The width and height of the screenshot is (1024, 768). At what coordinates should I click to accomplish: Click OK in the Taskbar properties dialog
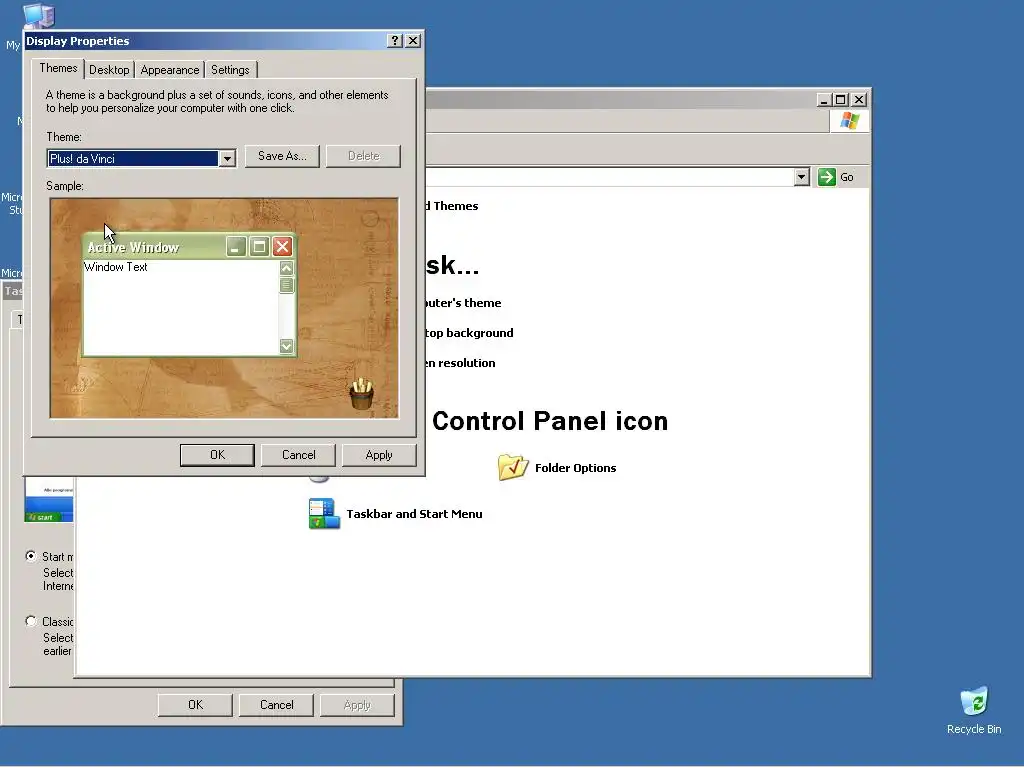click(195, 705)
